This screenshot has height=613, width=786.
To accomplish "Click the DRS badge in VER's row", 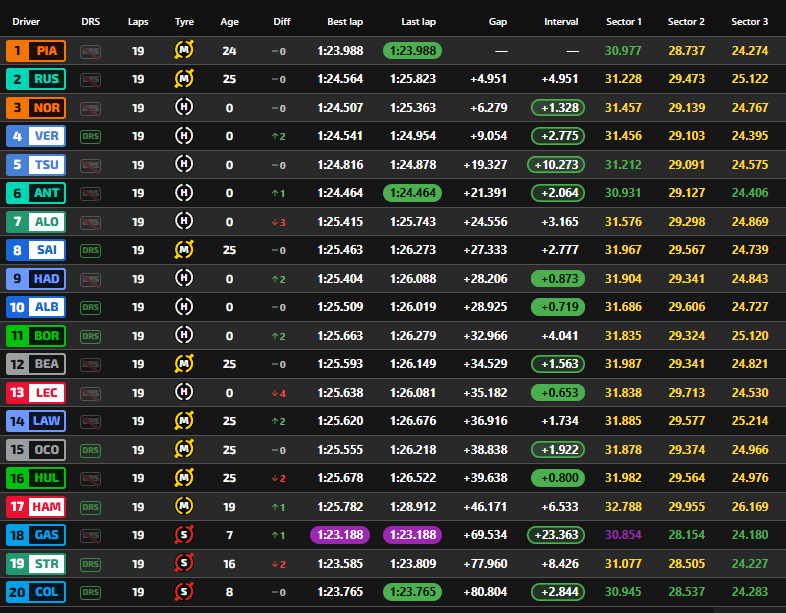I will (x=91, y=136).
